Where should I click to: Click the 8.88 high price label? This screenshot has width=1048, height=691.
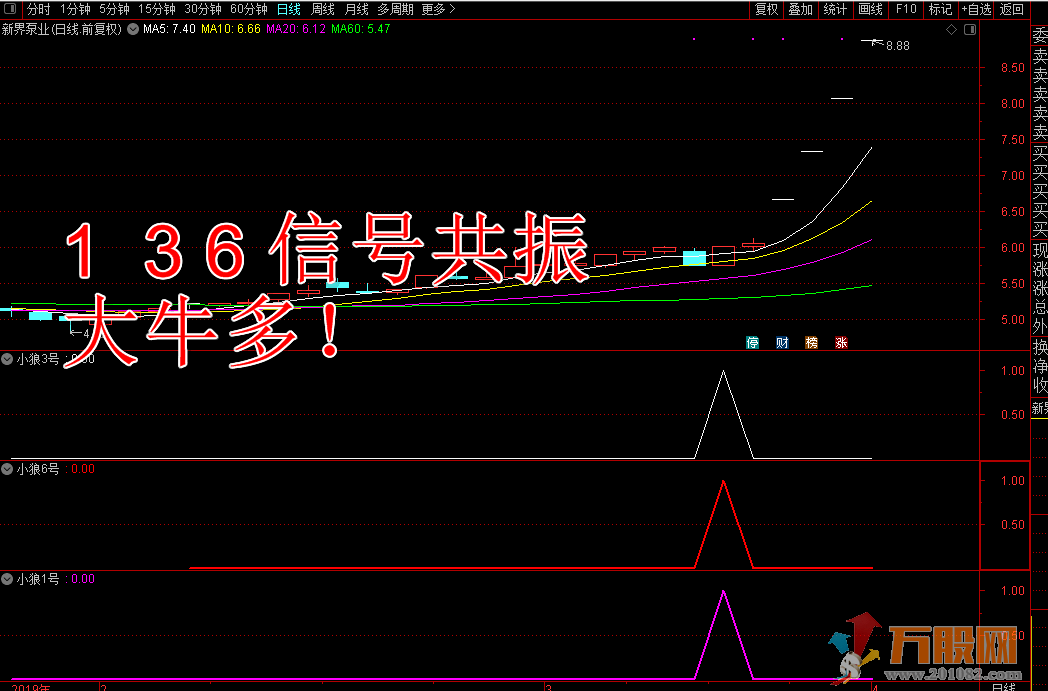898,46
